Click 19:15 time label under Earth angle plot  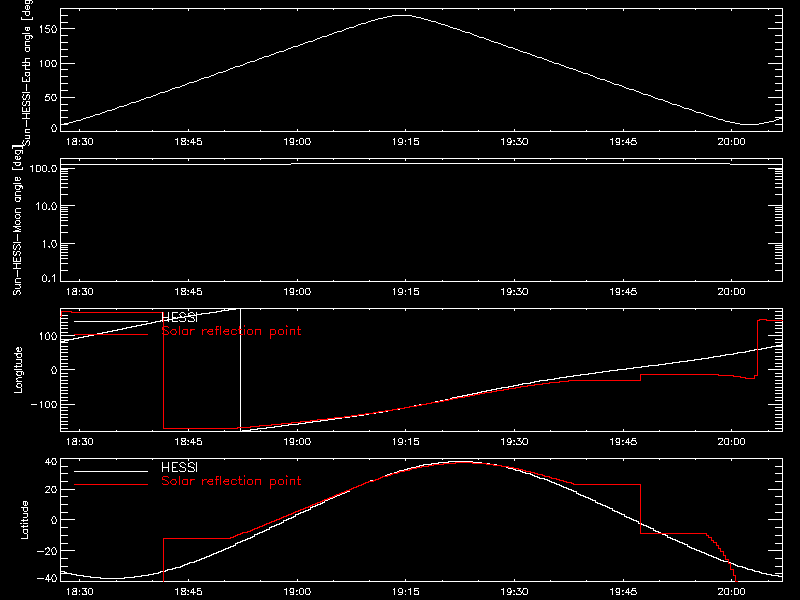tap(406, 142)
